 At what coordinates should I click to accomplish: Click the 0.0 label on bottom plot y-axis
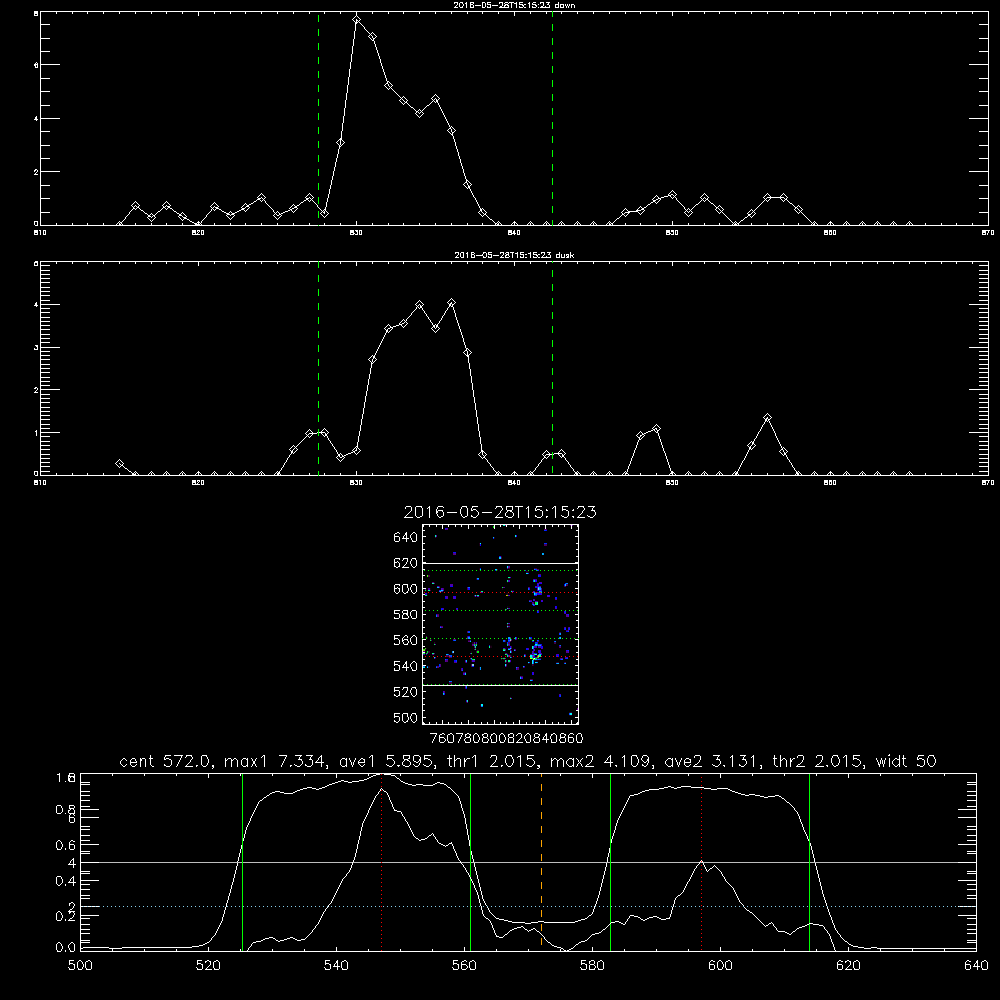point(66,948)
